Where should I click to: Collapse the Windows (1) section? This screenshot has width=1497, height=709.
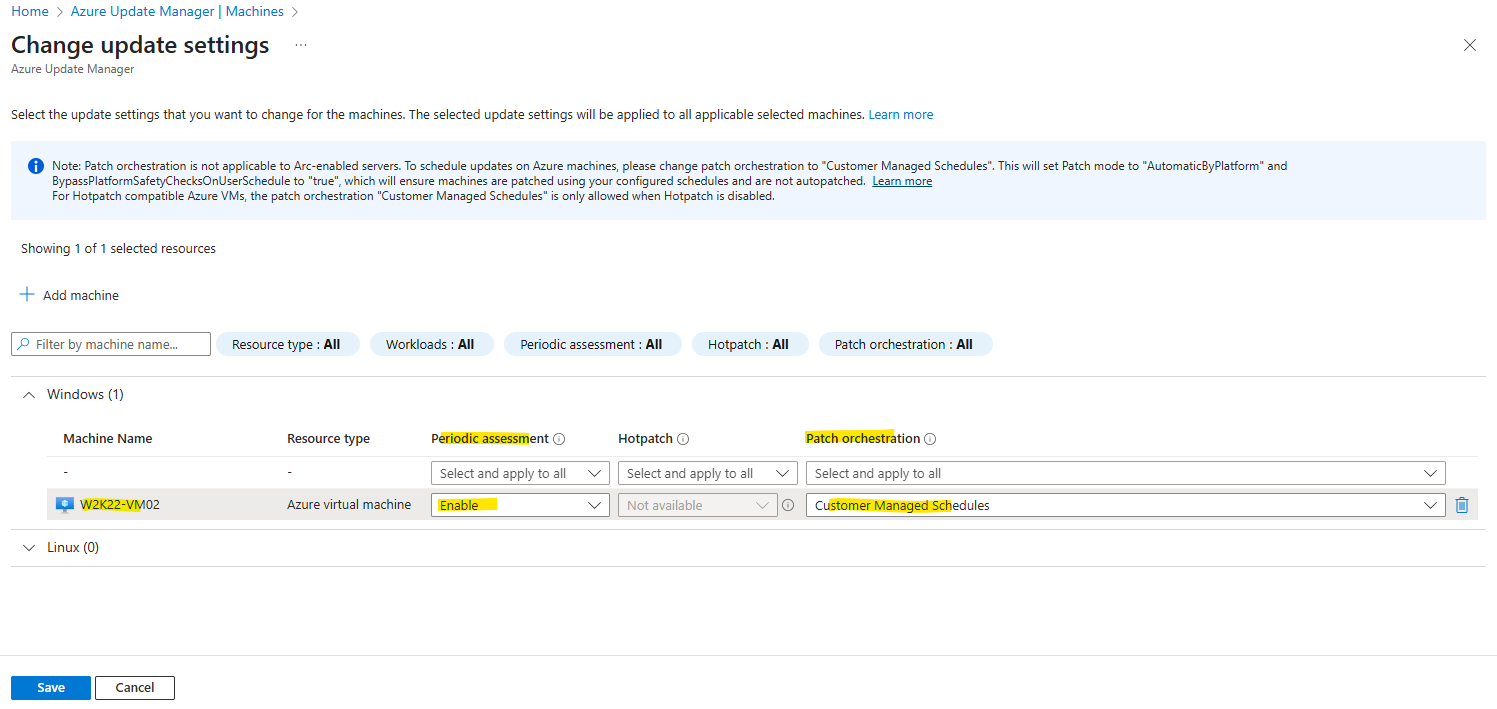(x=28, y=394)
